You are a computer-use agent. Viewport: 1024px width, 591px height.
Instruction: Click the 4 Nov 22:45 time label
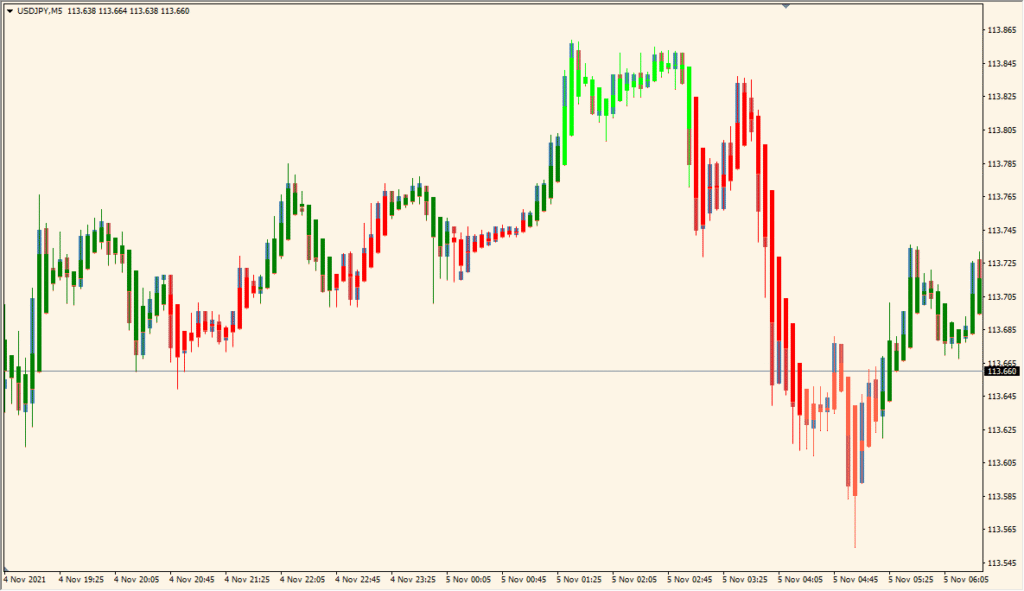[x=358, y=579]
